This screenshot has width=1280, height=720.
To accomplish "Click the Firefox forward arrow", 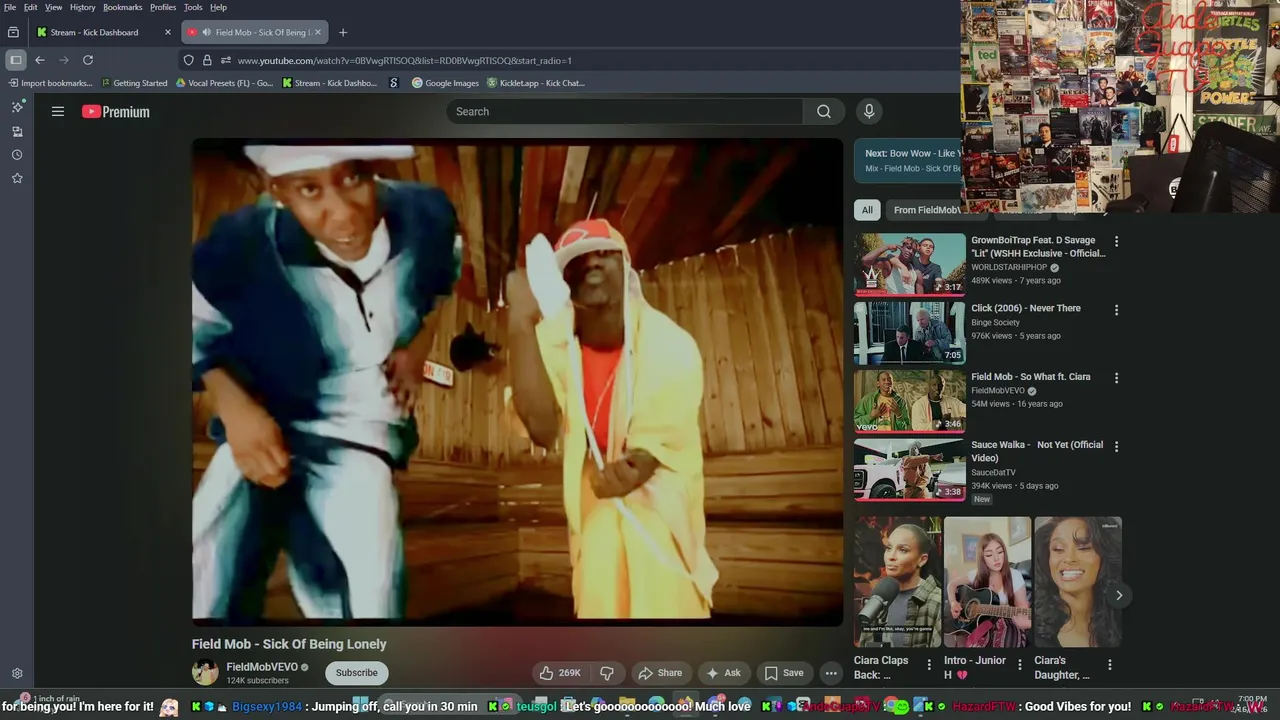I will (64, 60).
